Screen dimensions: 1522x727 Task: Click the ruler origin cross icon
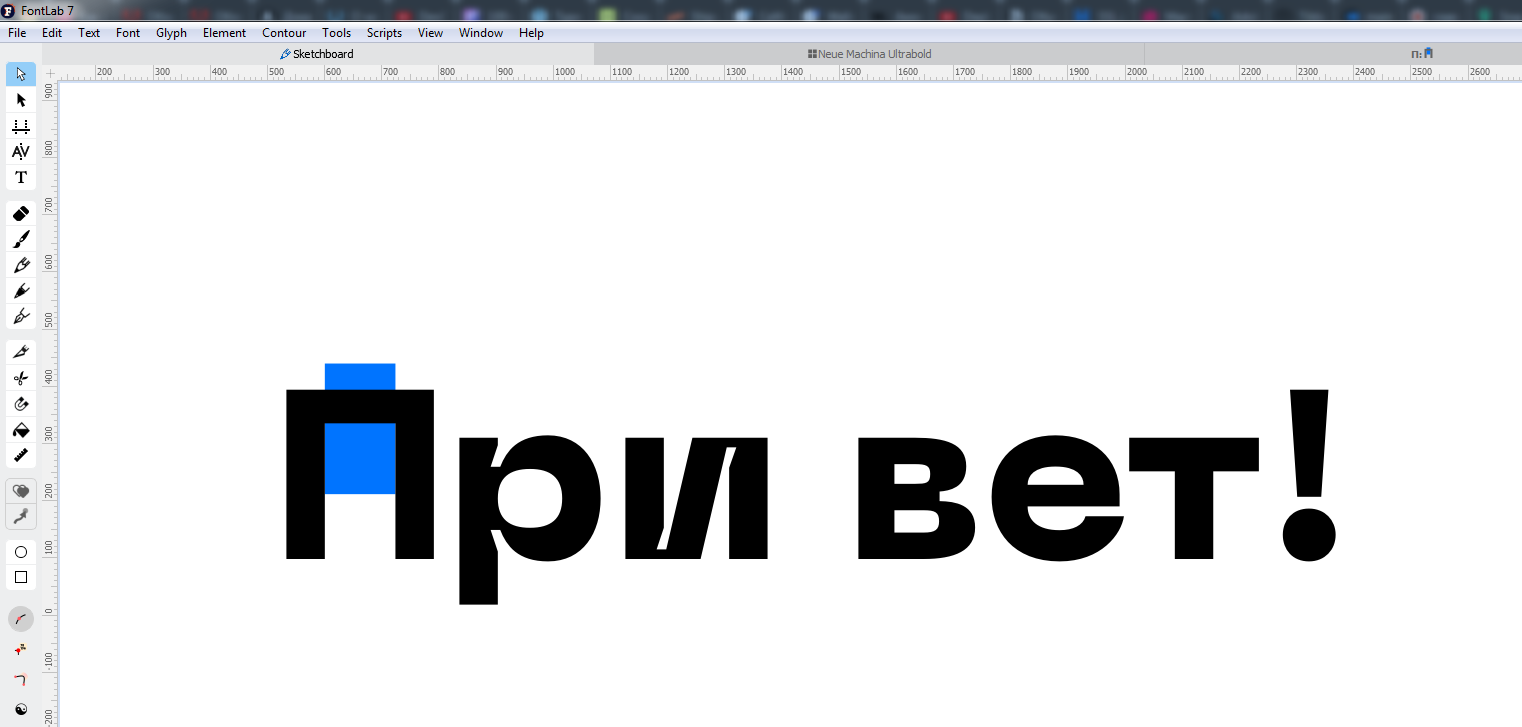50,73
